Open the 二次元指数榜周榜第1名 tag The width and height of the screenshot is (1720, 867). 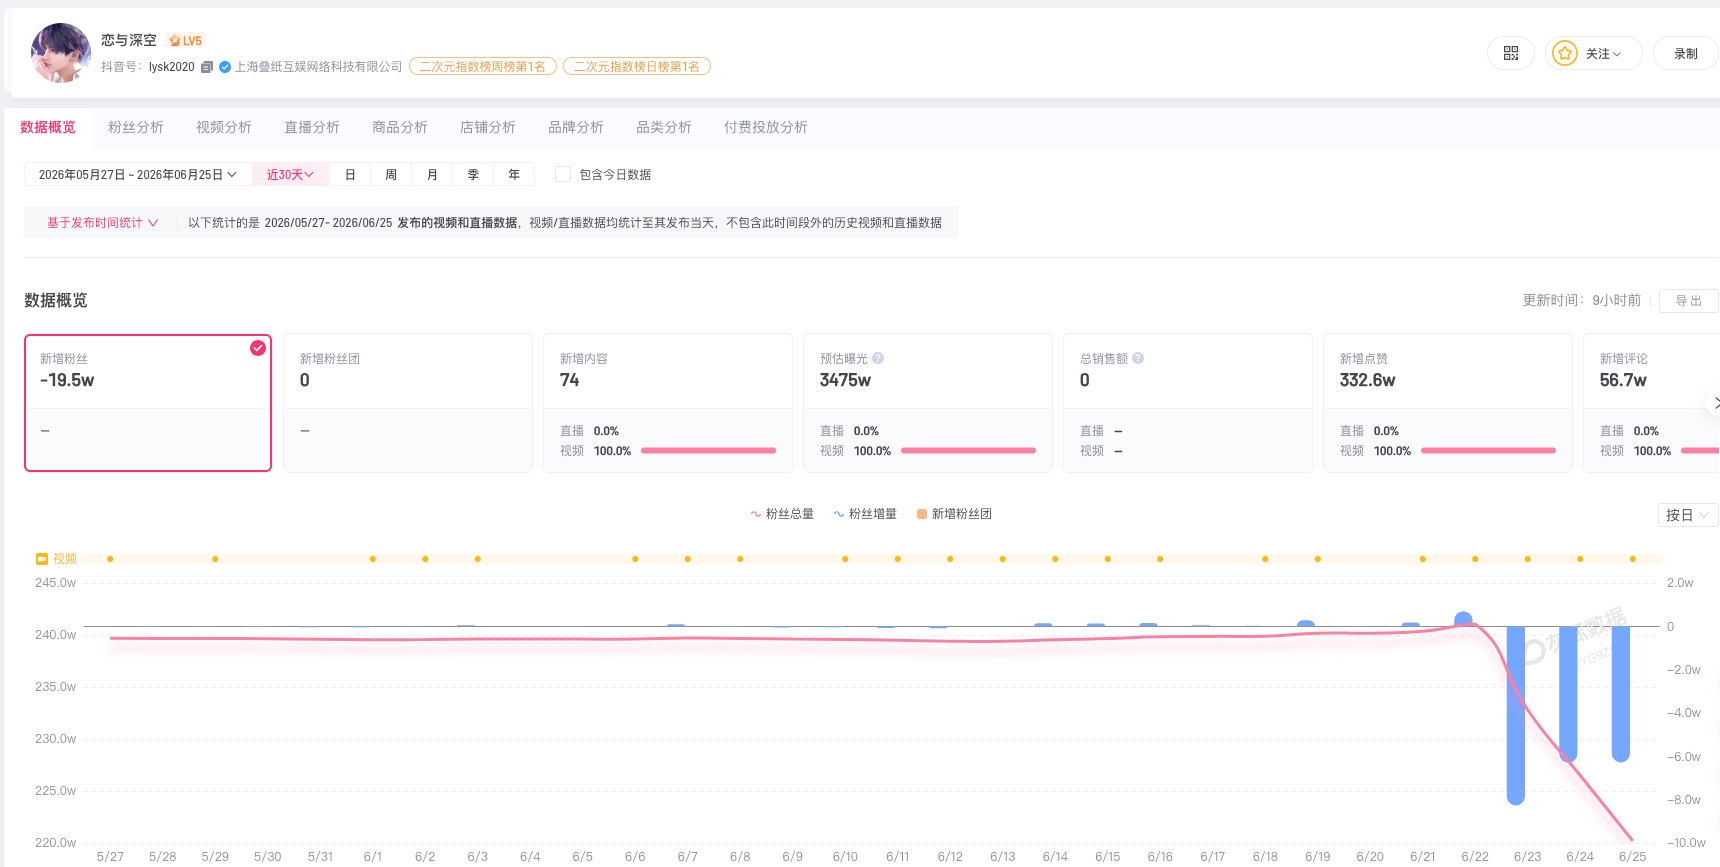point(483,67)
